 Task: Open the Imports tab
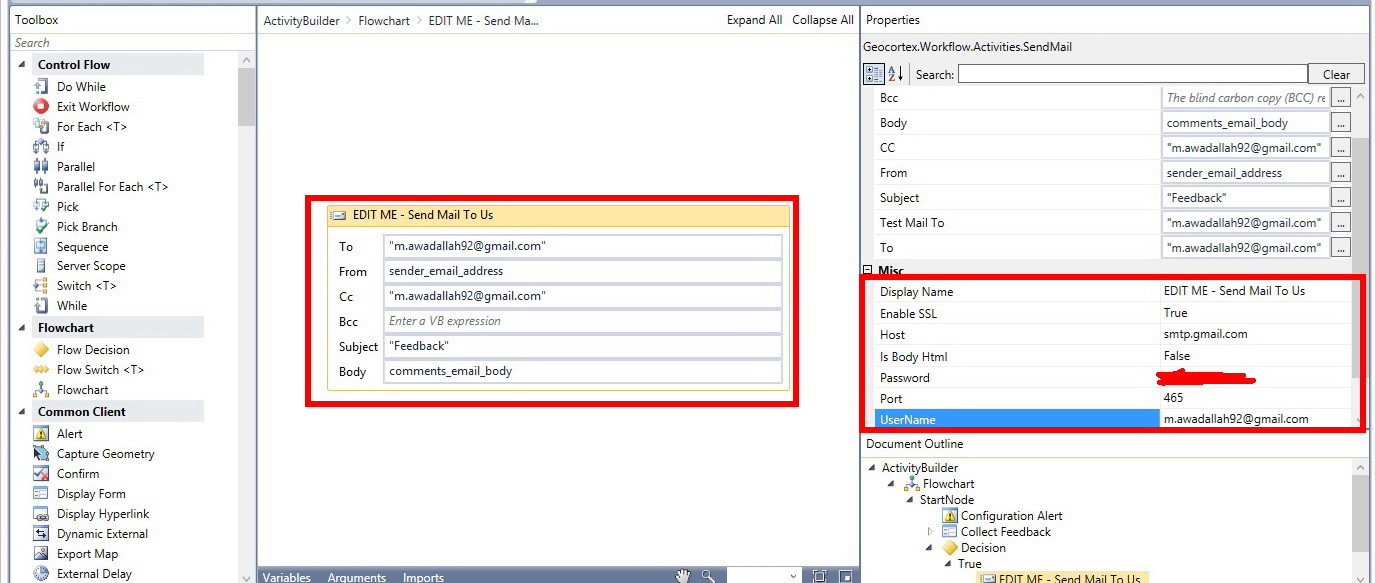423,577
